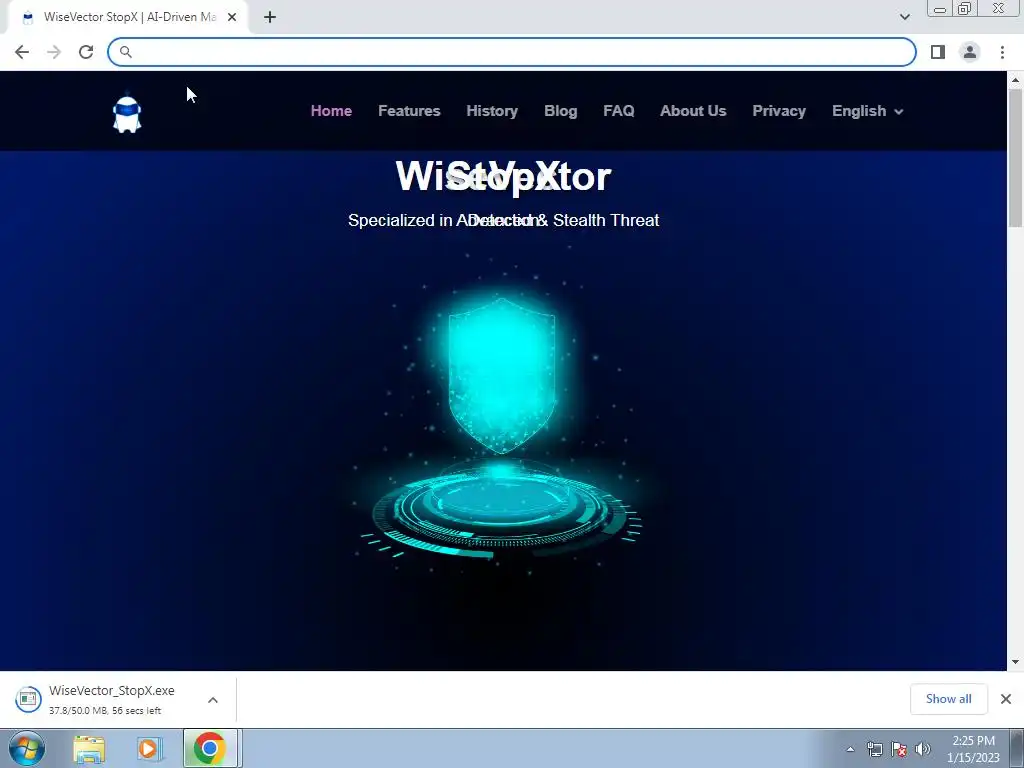Open the Chrome profile avatar
Viewport: 1024px width, 768px height.
pos(970,52)
